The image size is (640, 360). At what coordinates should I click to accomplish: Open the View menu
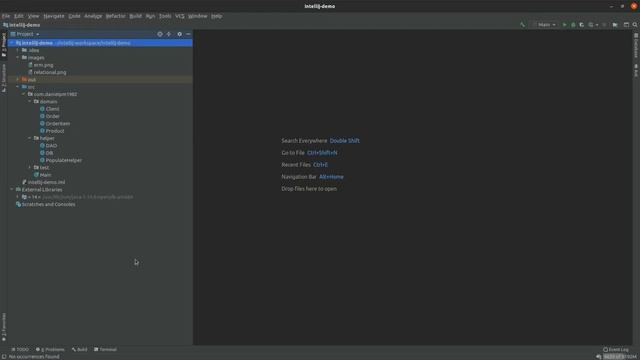pyautogui.click(x=33, y=16)
